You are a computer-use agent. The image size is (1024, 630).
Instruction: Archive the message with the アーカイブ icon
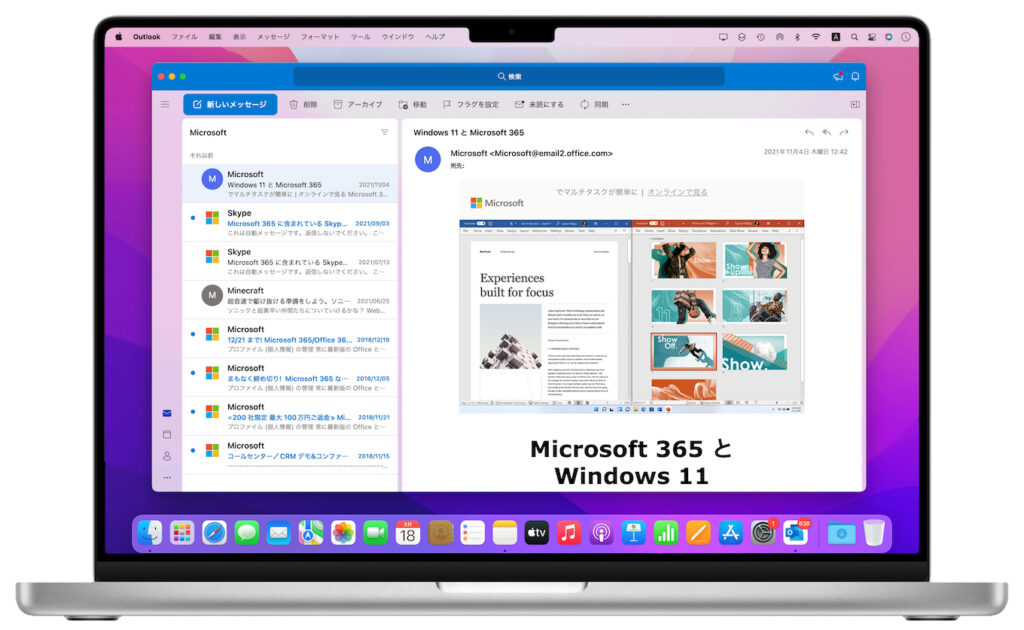click(338, 104)
